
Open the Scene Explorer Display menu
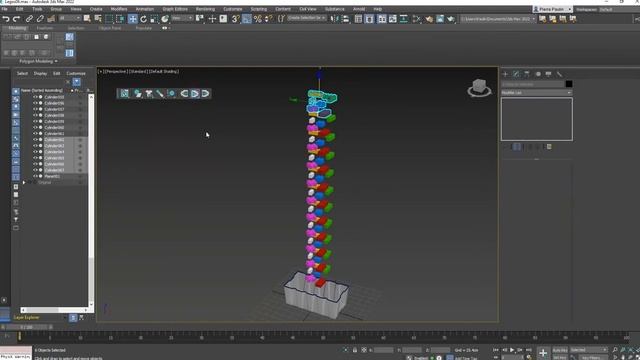click(x=40, y=73)
